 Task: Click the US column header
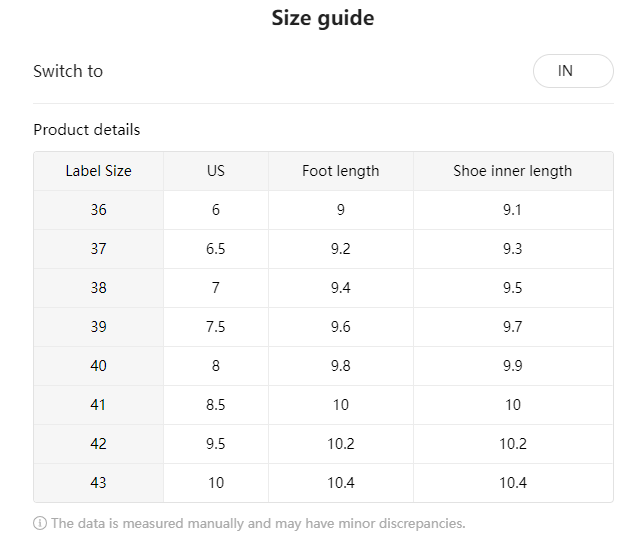[216, 171]
